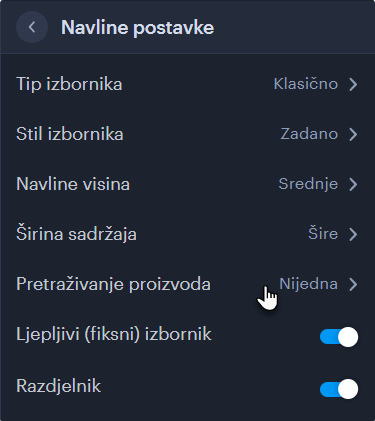Open Stil izbornika setting
This screenshot has height=421, width=375.
coord(187,134)
